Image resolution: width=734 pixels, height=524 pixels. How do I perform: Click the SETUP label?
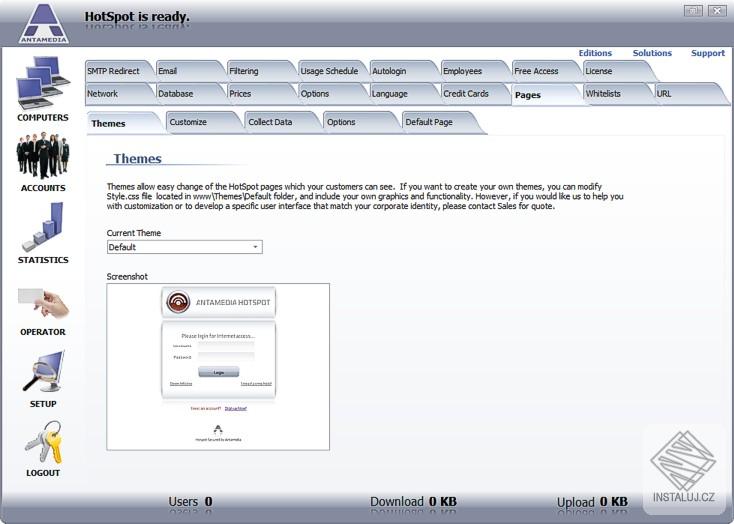[x=43, y=404]
